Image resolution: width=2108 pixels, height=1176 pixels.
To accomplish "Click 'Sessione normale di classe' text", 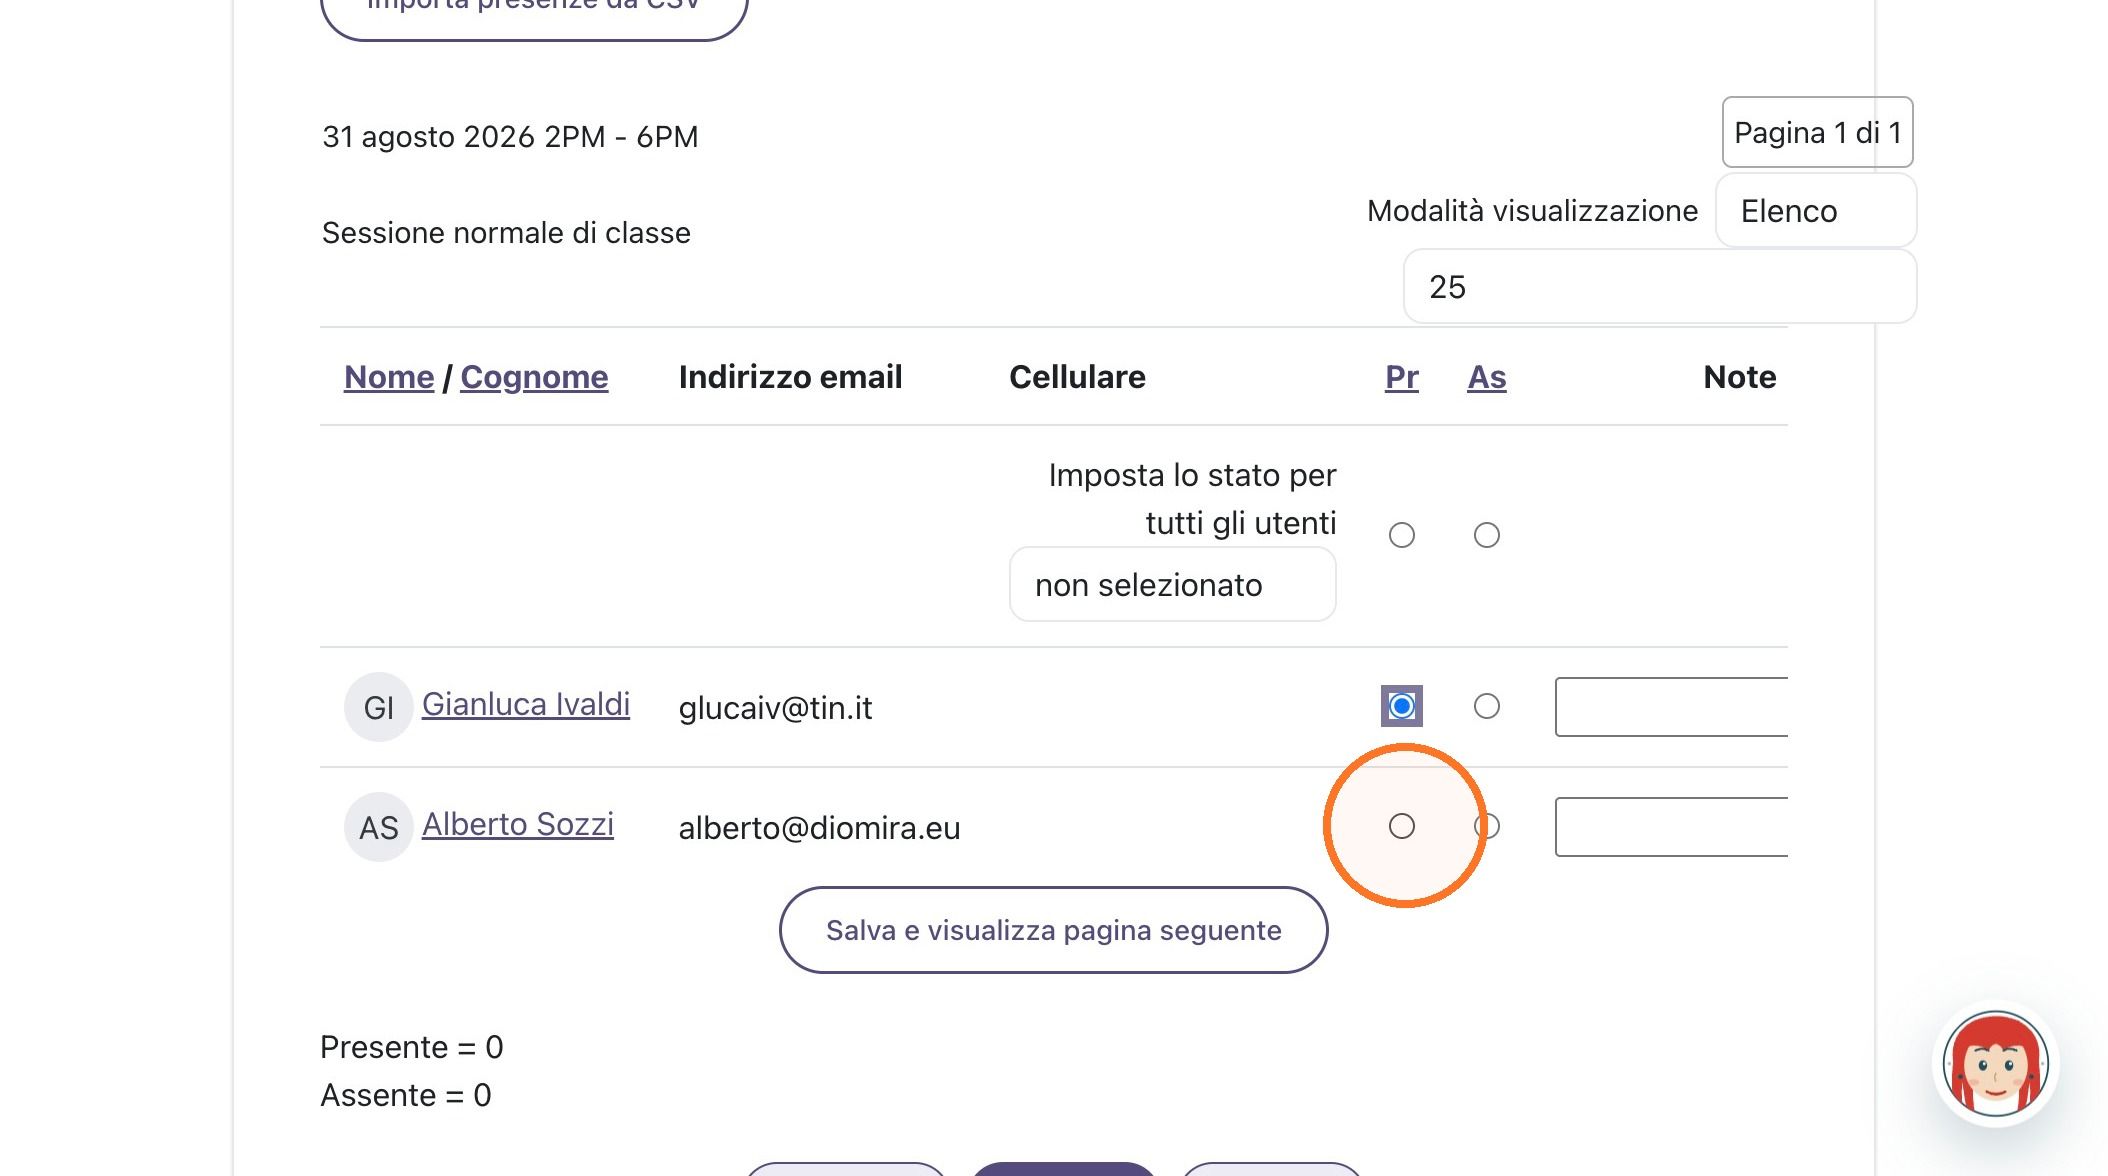I will click(x=506, y=233).
